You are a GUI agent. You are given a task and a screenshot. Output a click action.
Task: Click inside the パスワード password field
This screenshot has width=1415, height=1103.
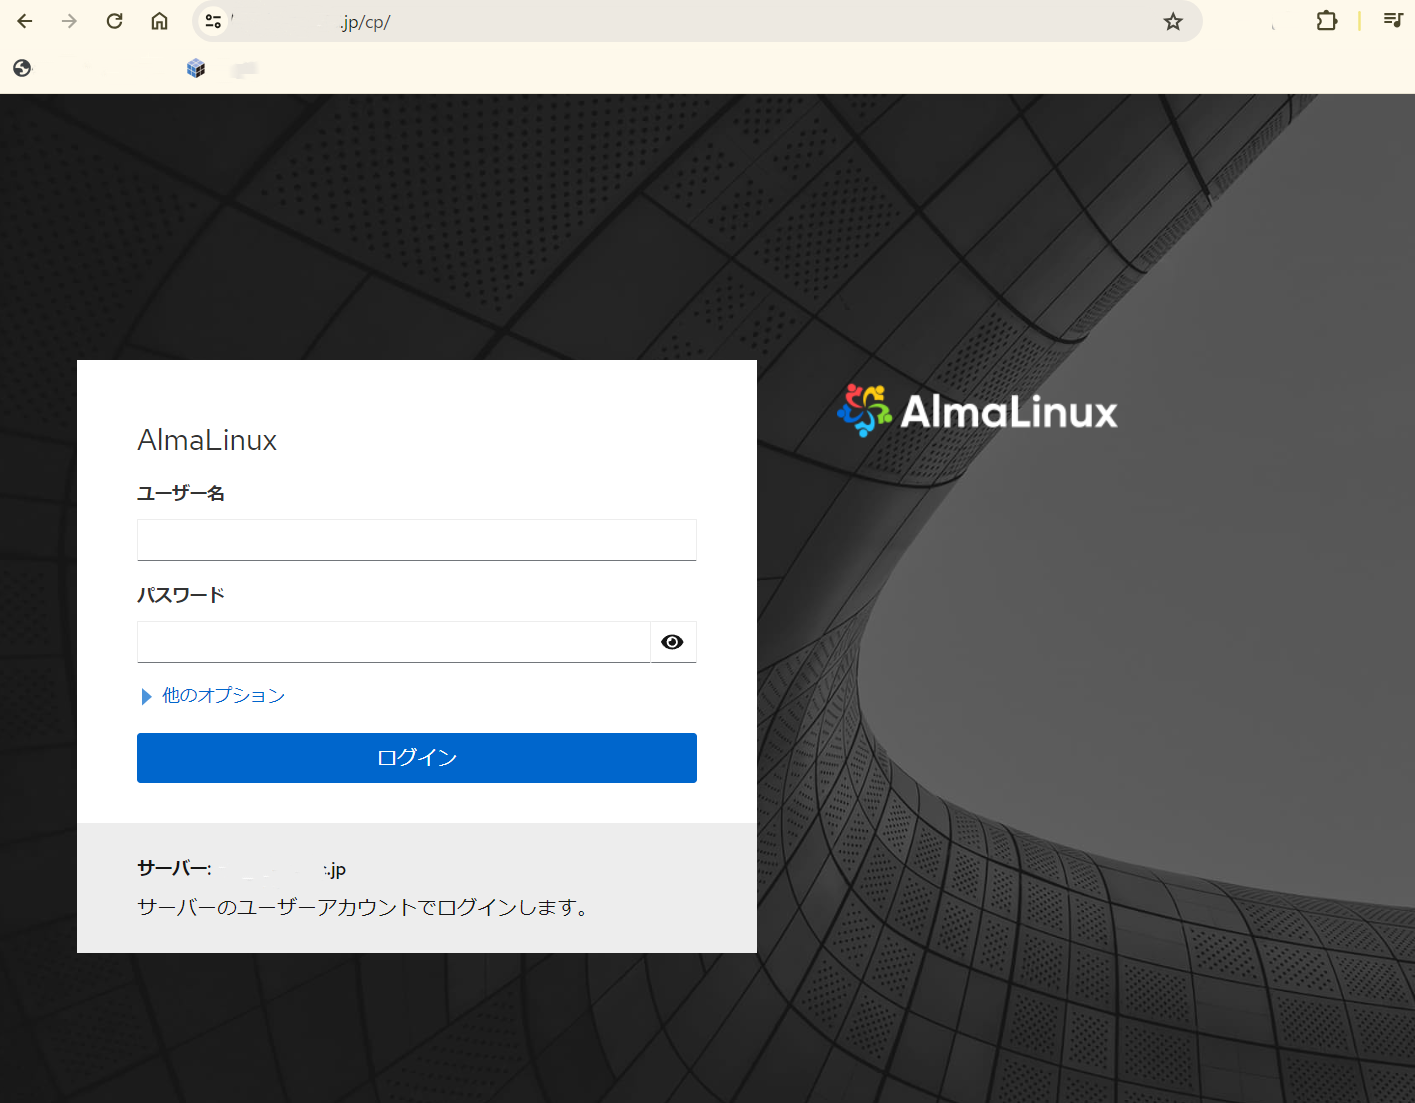[x=393, y=642]
